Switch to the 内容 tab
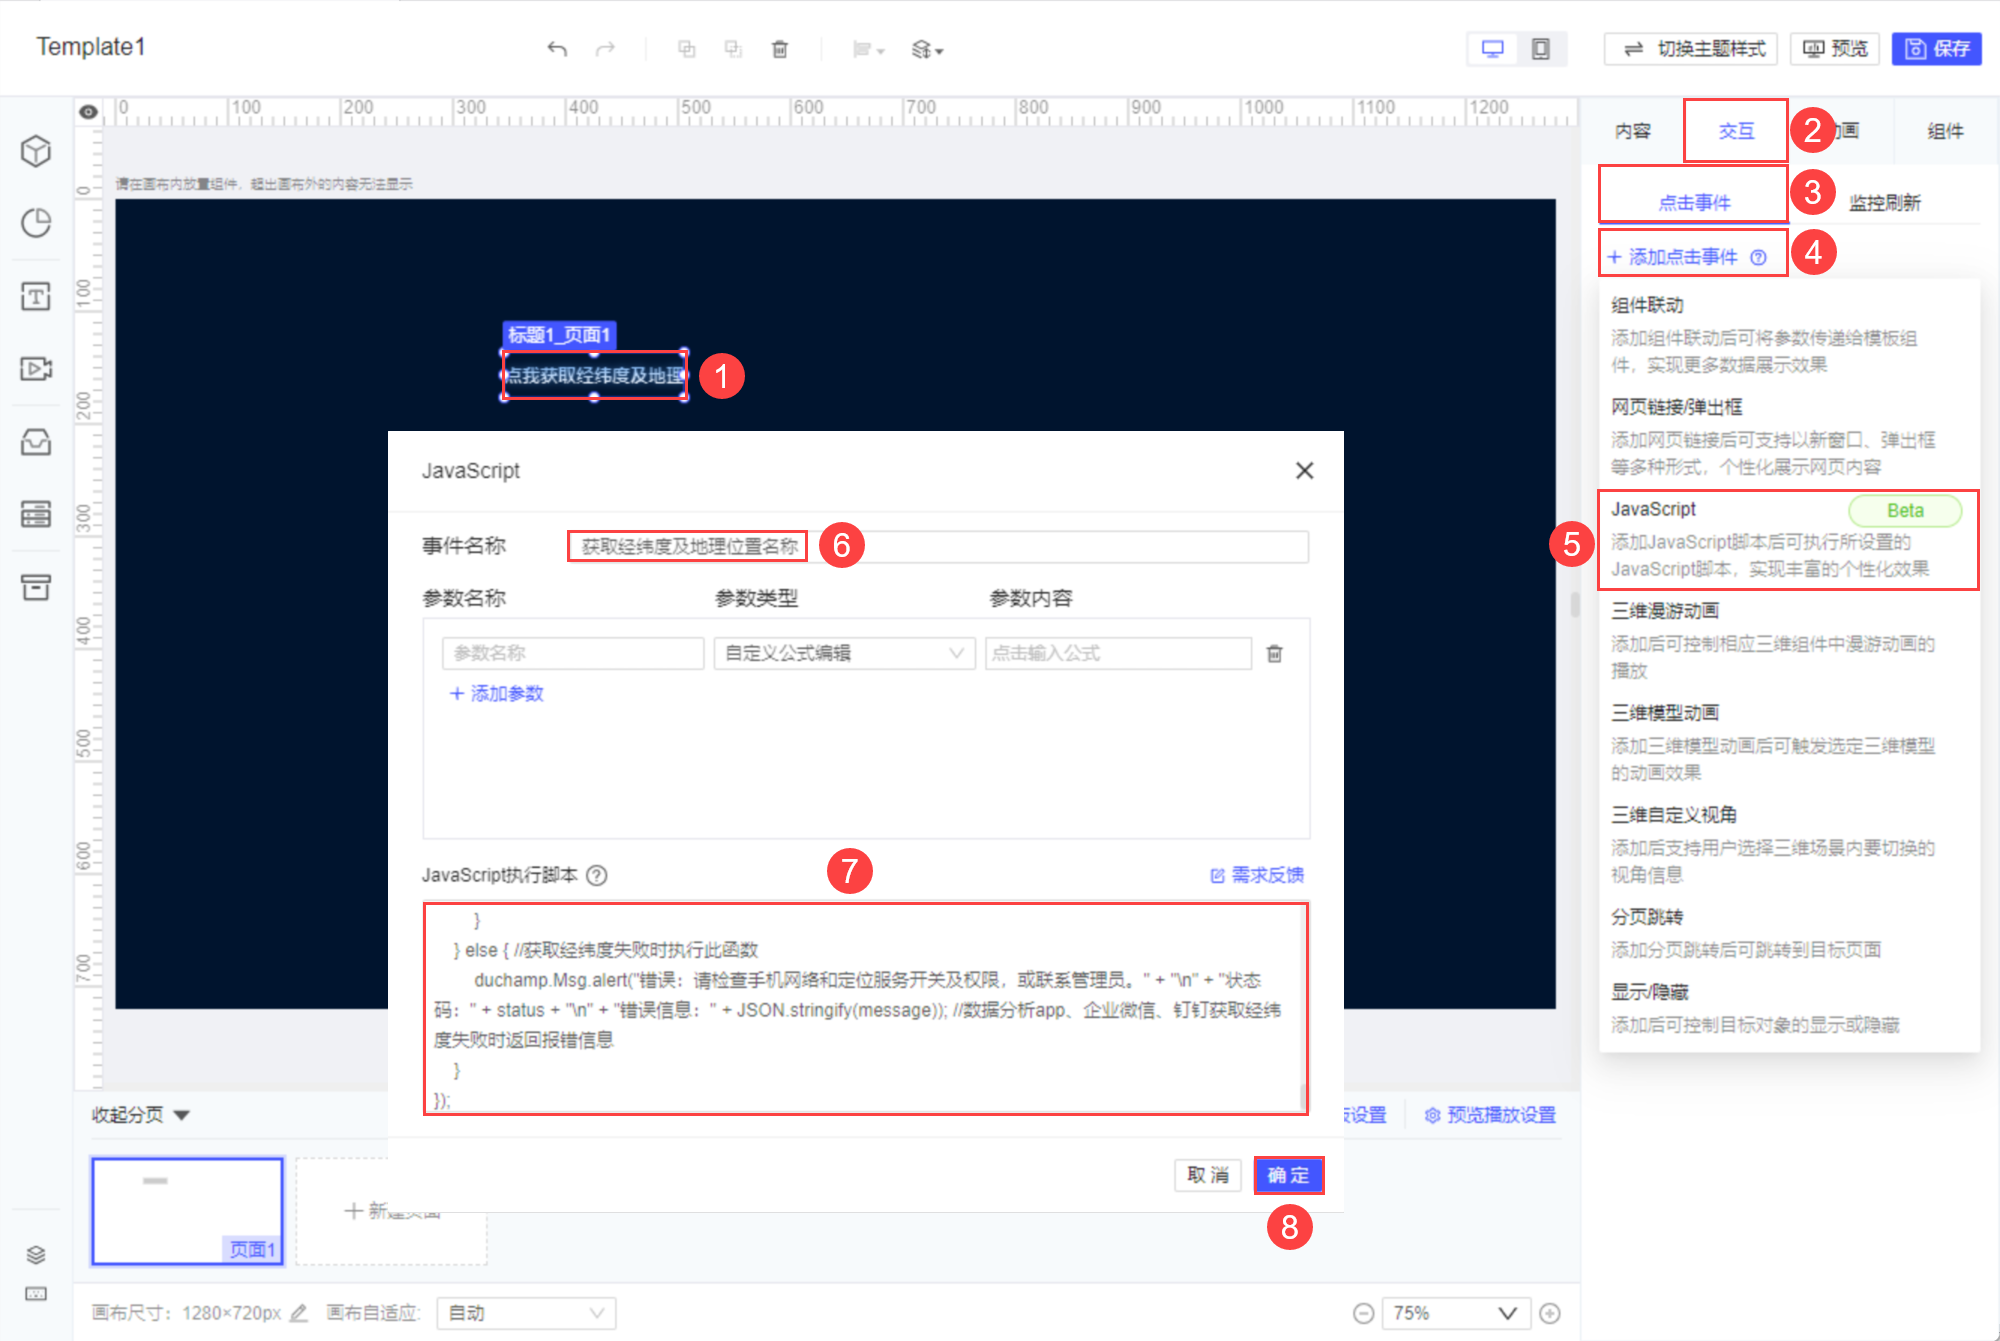The height and width of the screenshot is (1341, 2000). (x=1634, y=130)
